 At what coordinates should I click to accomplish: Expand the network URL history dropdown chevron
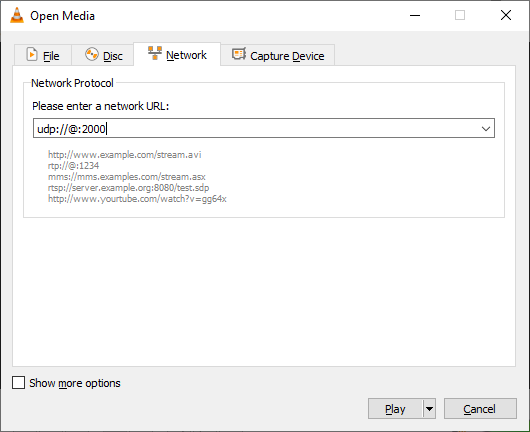(486, 128)
